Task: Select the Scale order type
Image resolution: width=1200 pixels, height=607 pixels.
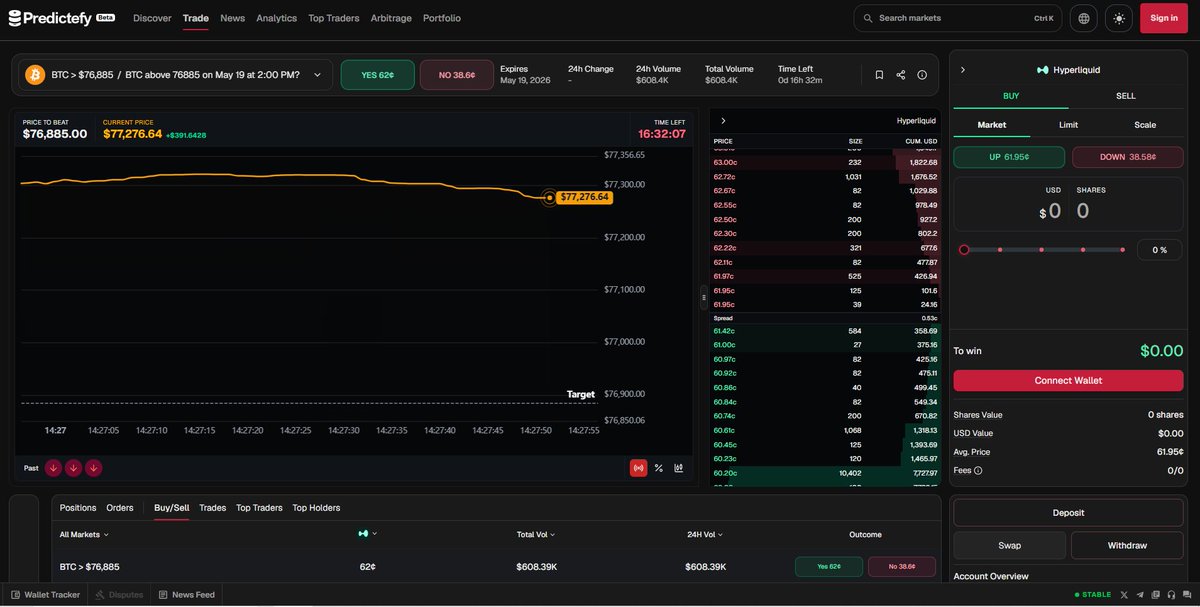Action: point(1145,125)
